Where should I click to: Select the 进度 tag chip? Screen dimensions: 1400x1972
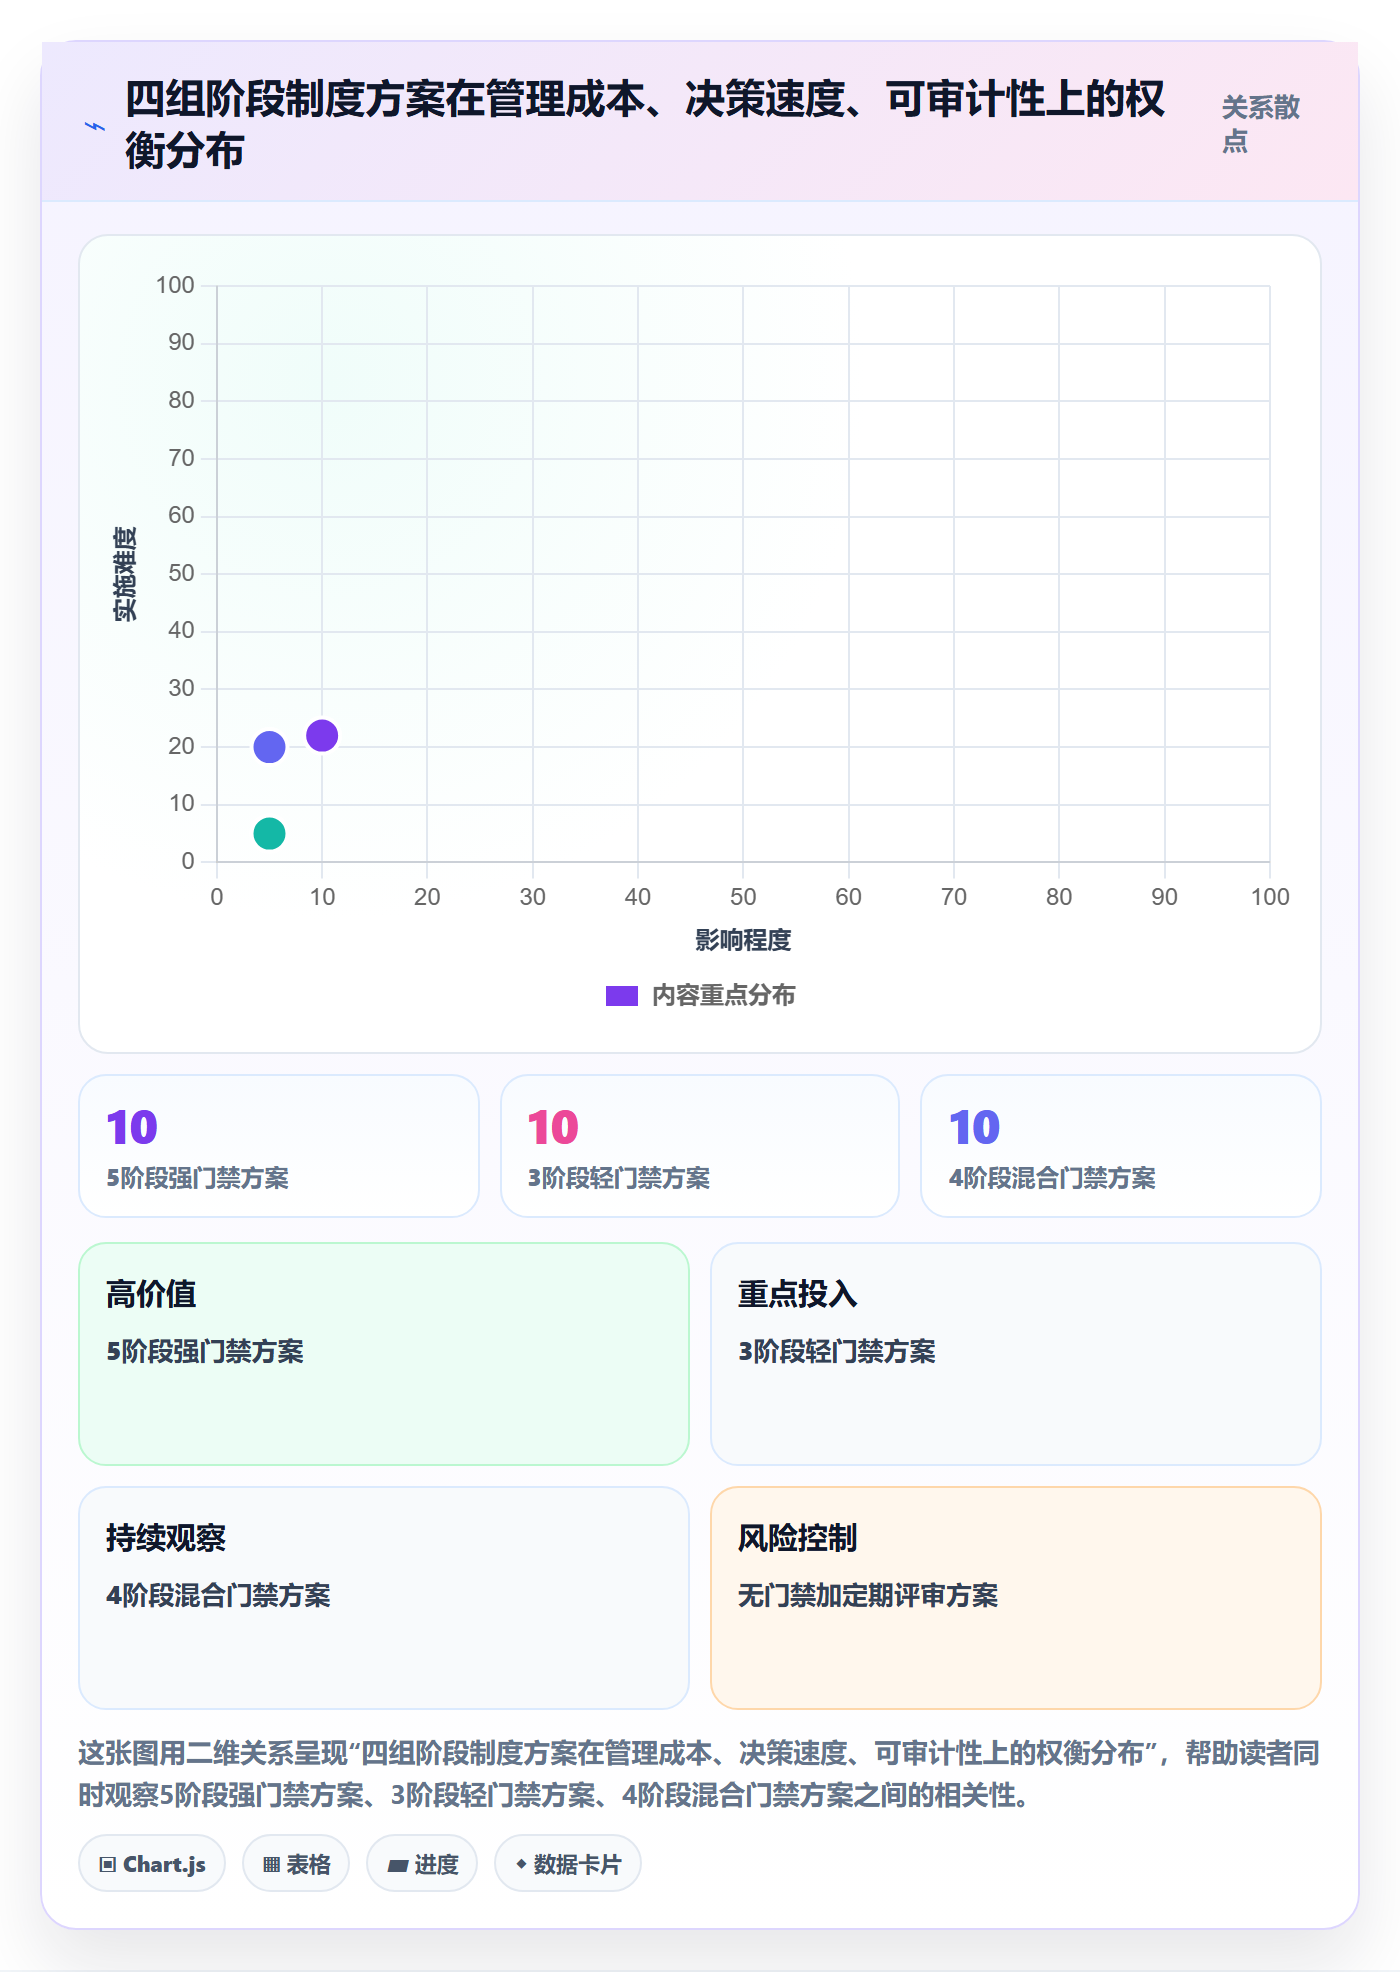click(422, 1863)
